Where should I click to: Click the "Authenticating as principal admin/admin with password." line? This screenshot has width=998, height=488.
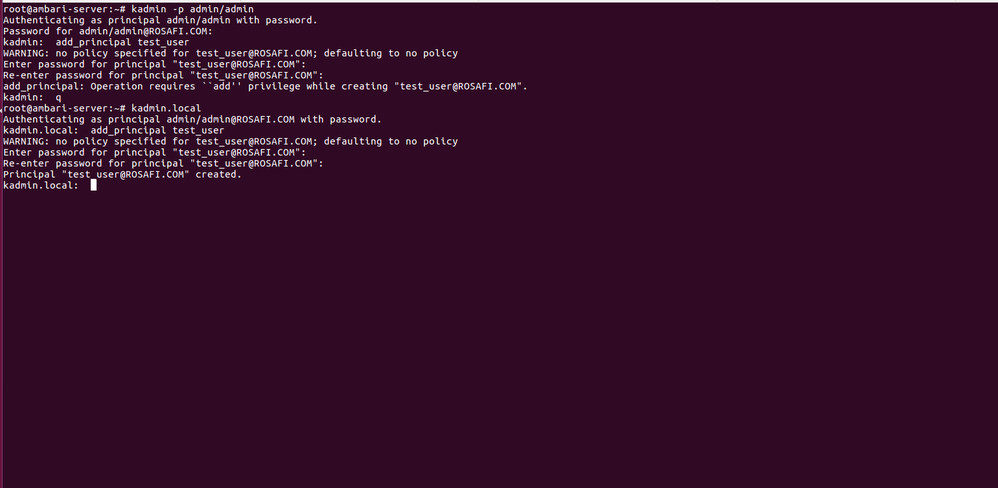click(x=160, y=20)
